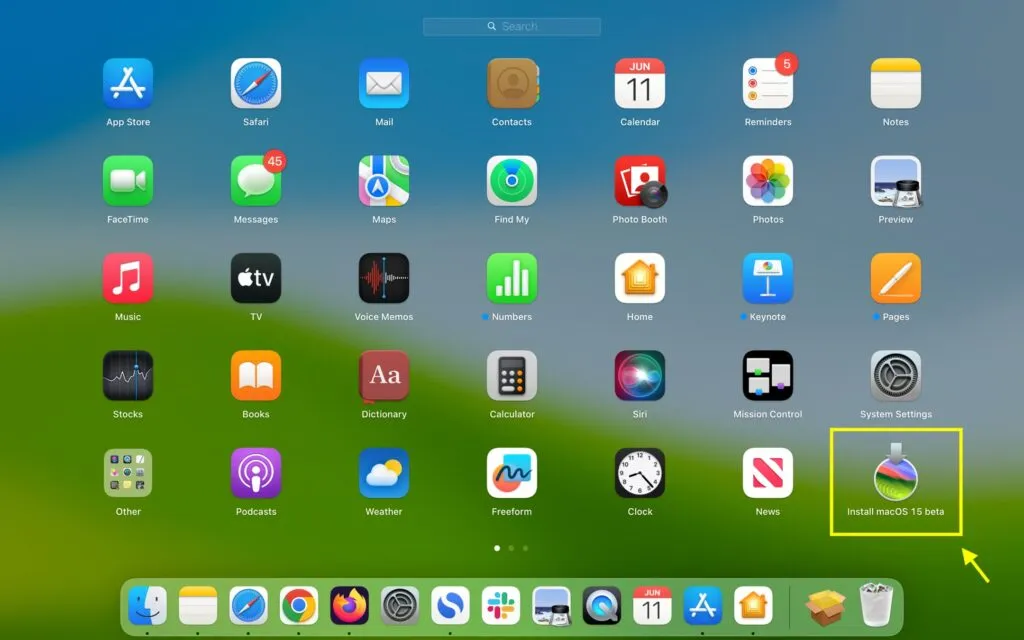Open the Trash in the Dock
1024x640 pixels.
[x=876, y=605]
